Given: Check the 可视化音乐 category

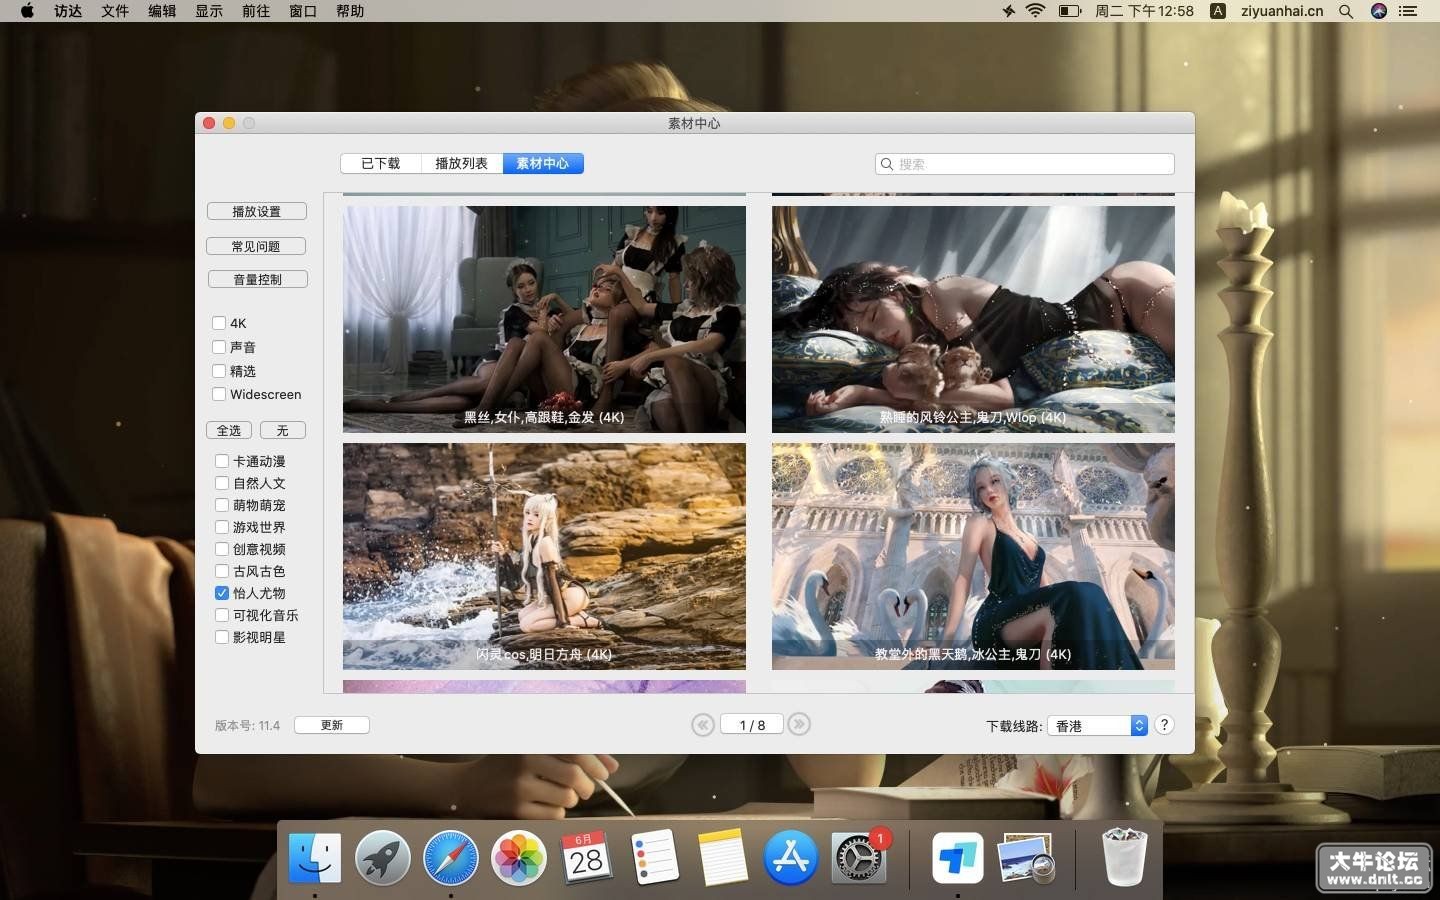Looking at the screenshot, I should tap(222, 615).
